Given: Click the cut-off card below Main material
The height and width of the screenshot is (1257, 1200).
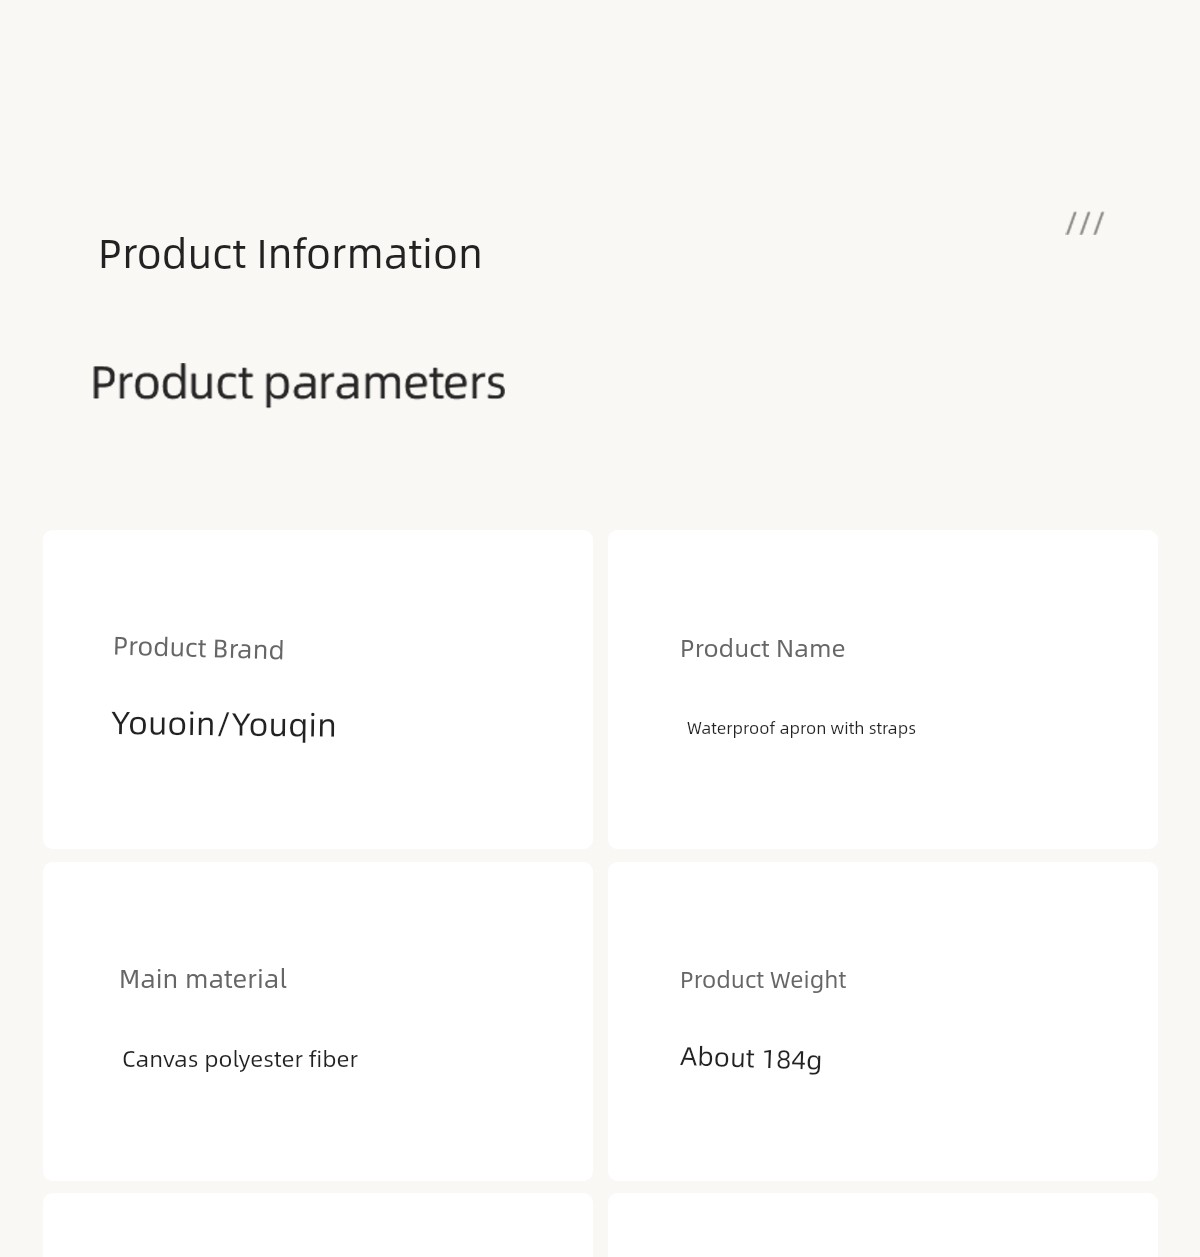Looking at the screenshot, I should tap(317, 1225).
